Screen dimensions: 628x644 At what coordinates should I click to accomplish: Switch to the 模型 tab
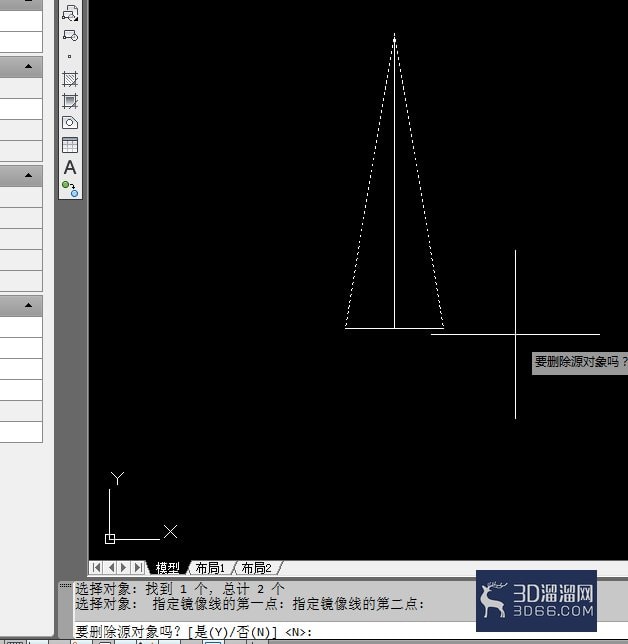(168, 568)
